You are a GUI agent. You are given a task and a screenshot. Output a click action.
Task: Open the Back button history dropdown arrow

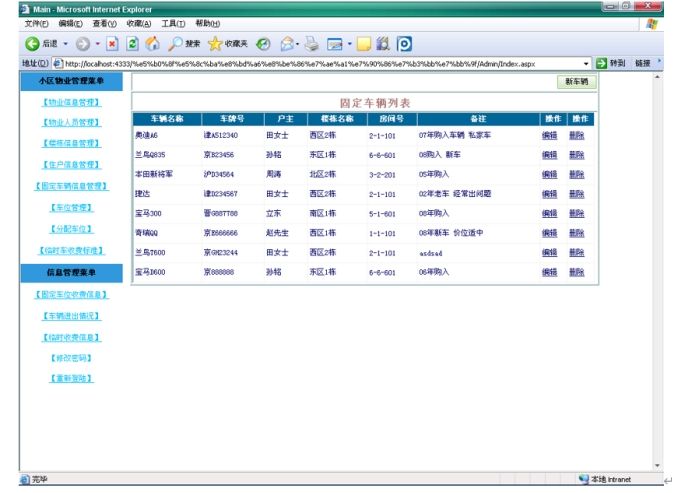[65, 44]
